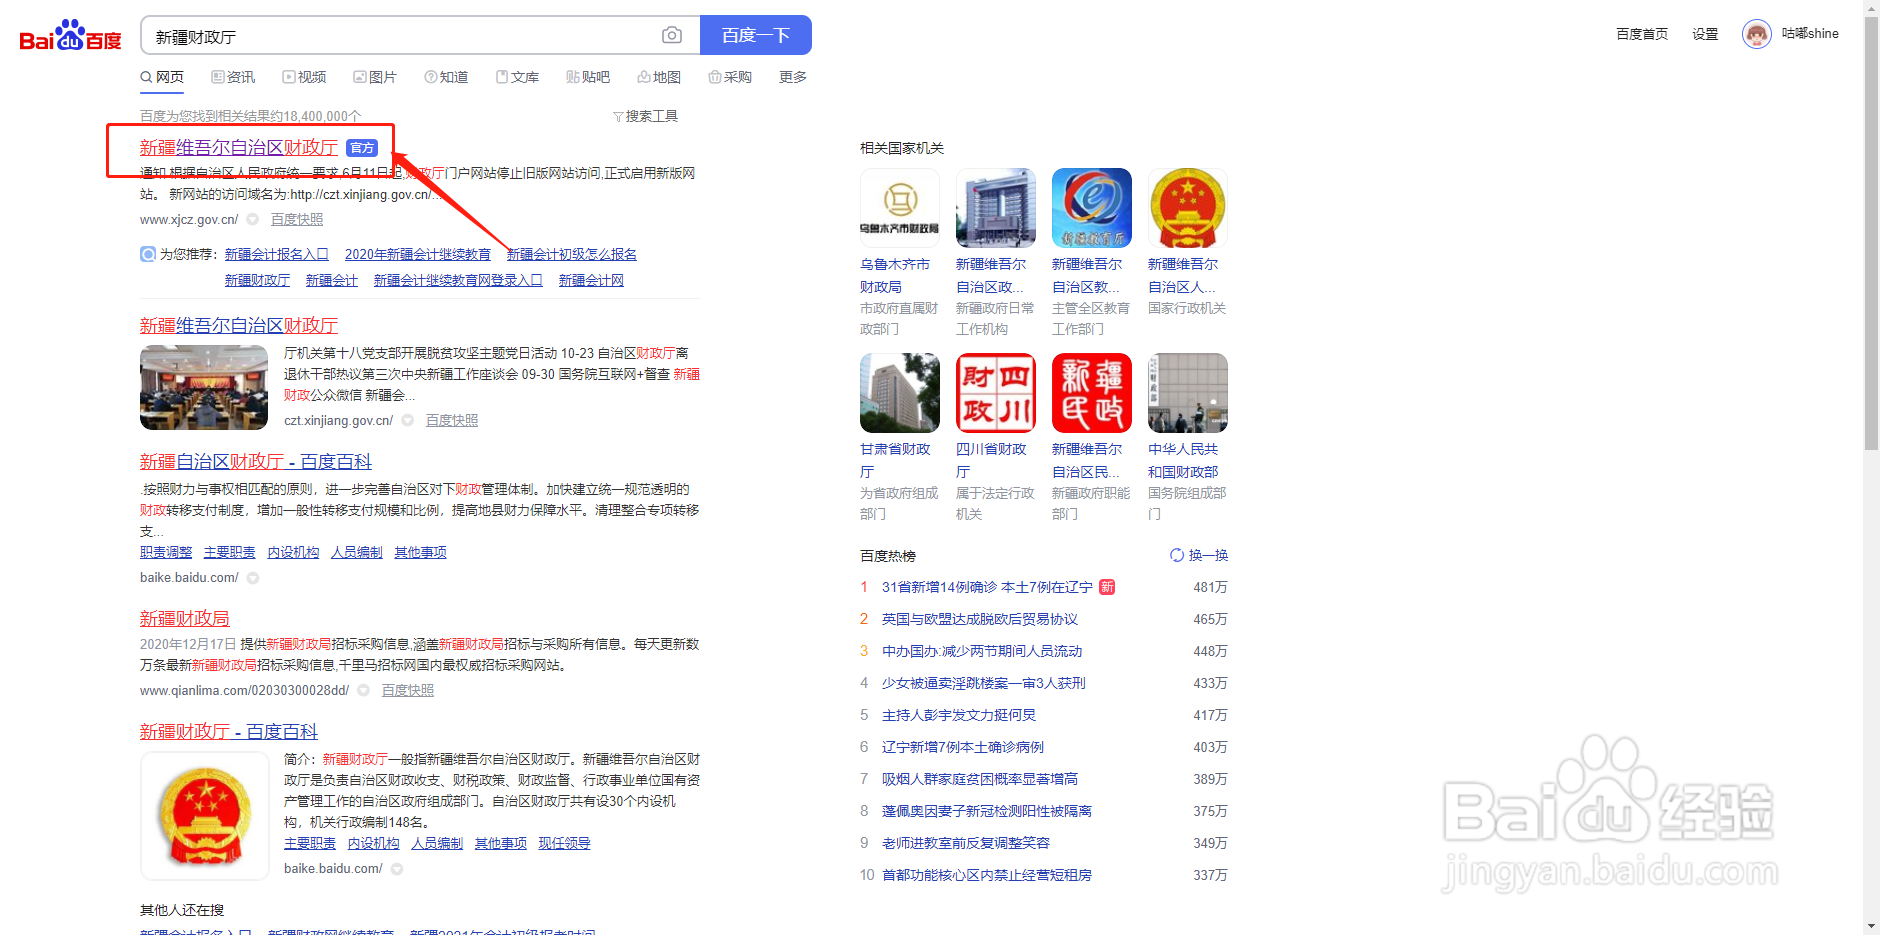Image resolution: width=1880 pixels, height=935 pixels.
Task: Refresh hot list with 换一换
Action: [1199, 555]
